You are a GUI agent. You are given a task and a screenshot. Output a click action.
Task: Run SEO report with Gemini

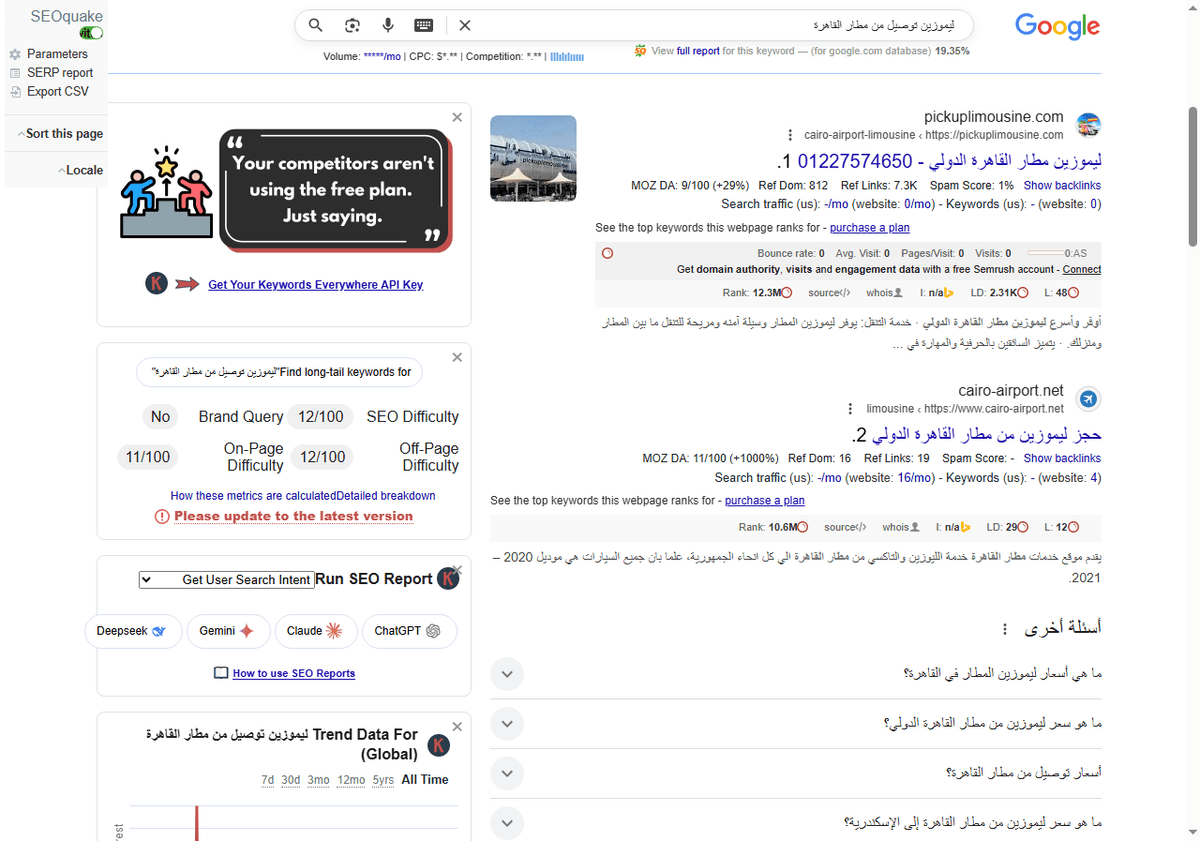pos(228,631)
